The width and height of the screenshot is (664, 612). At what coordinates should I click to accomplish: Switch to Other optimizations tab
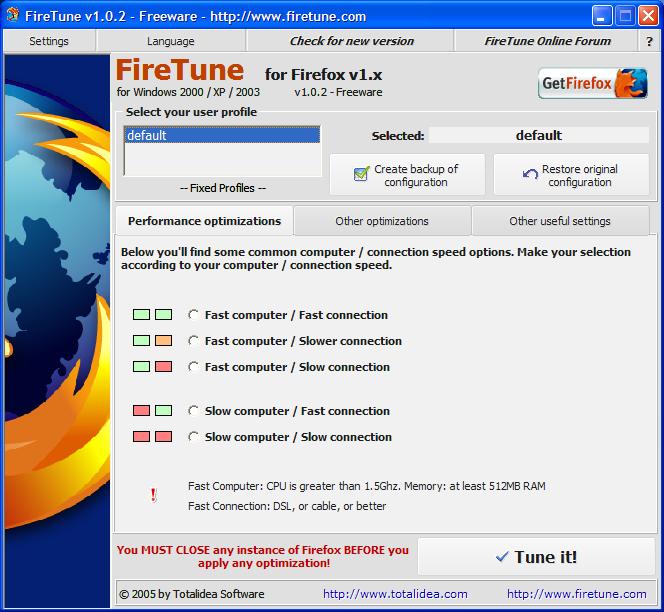point(382,221)
